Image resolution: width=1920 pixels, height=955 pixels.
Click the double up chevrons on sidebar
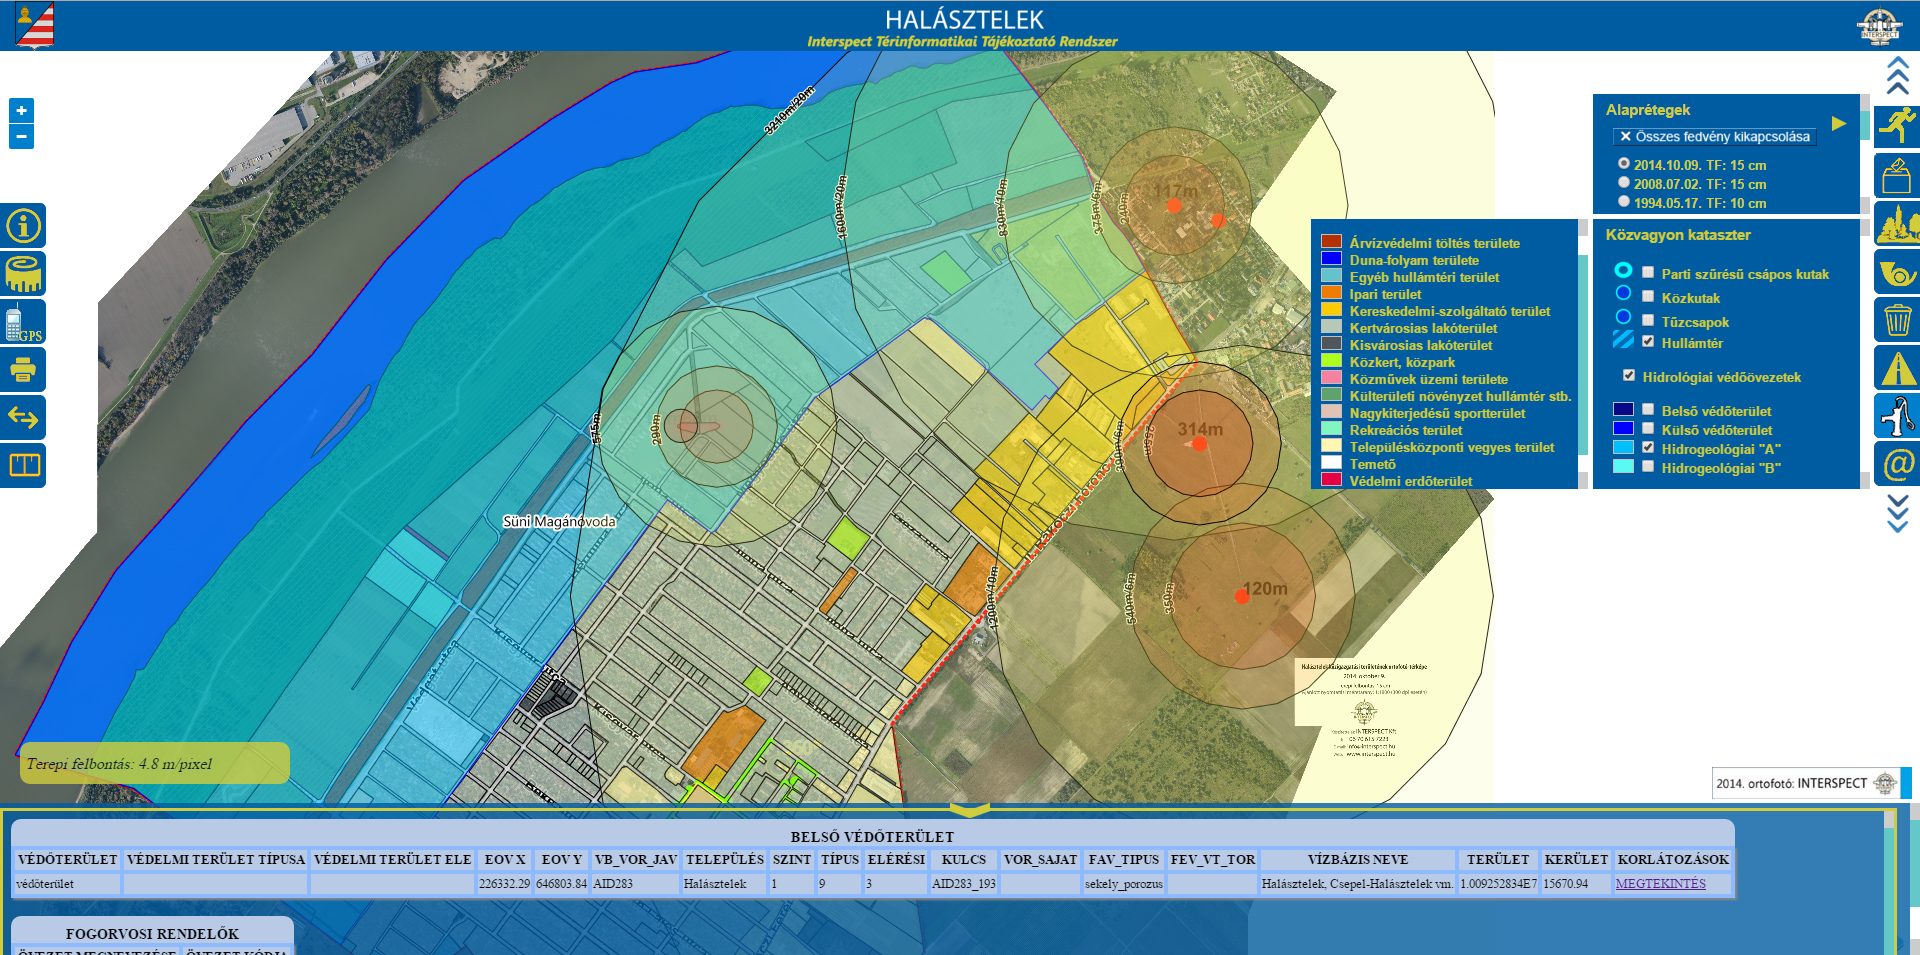tap(1897, 76)
